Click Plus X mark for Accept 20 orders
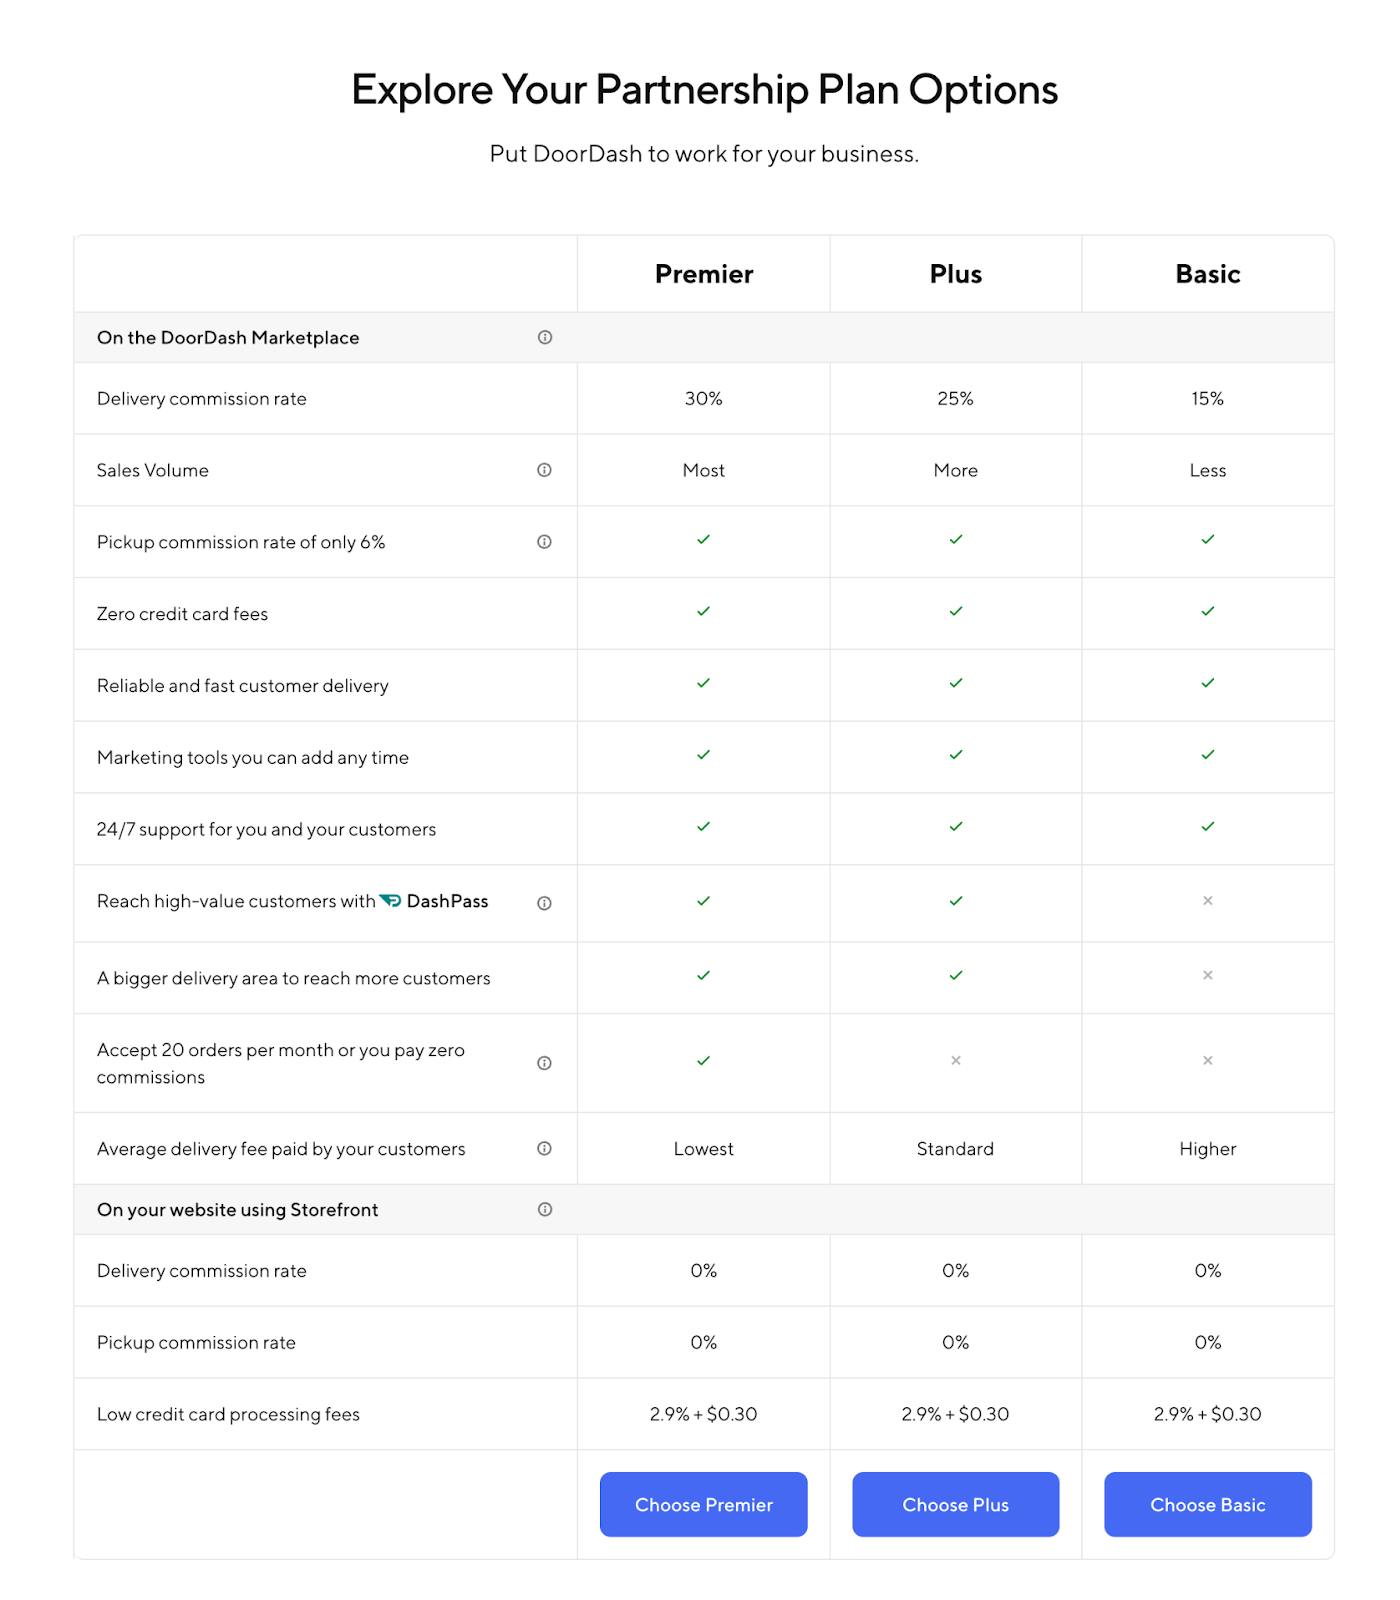1400x1600 pixels. click(x=955, y=1060)
